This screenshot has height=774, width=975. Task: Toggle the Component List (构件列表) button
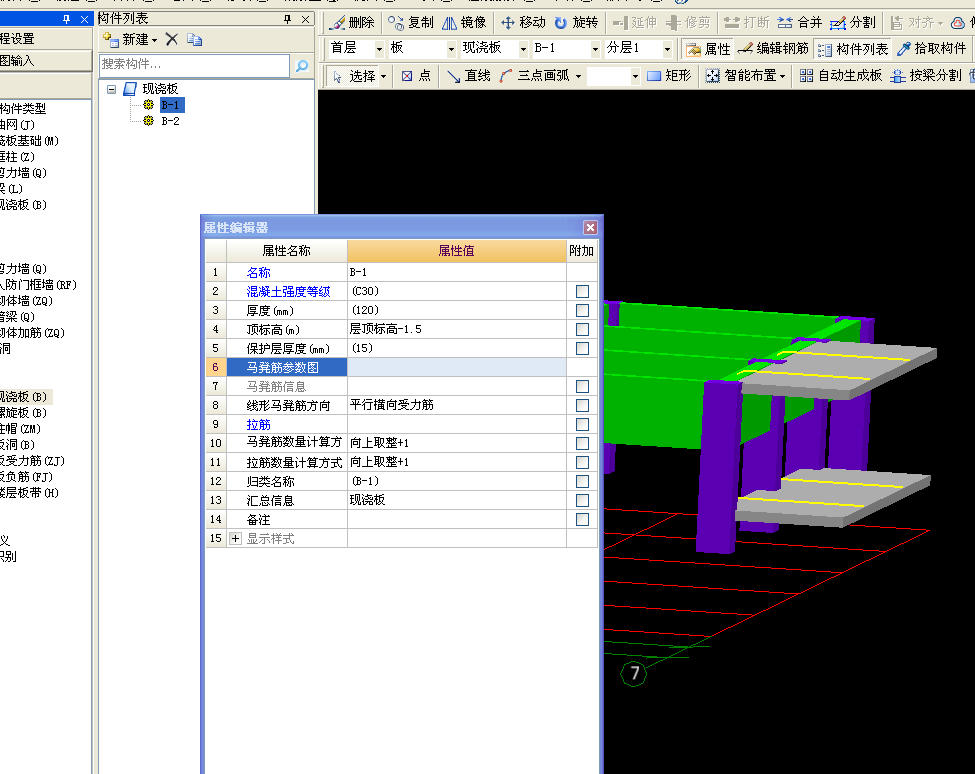tap(853, 49)
